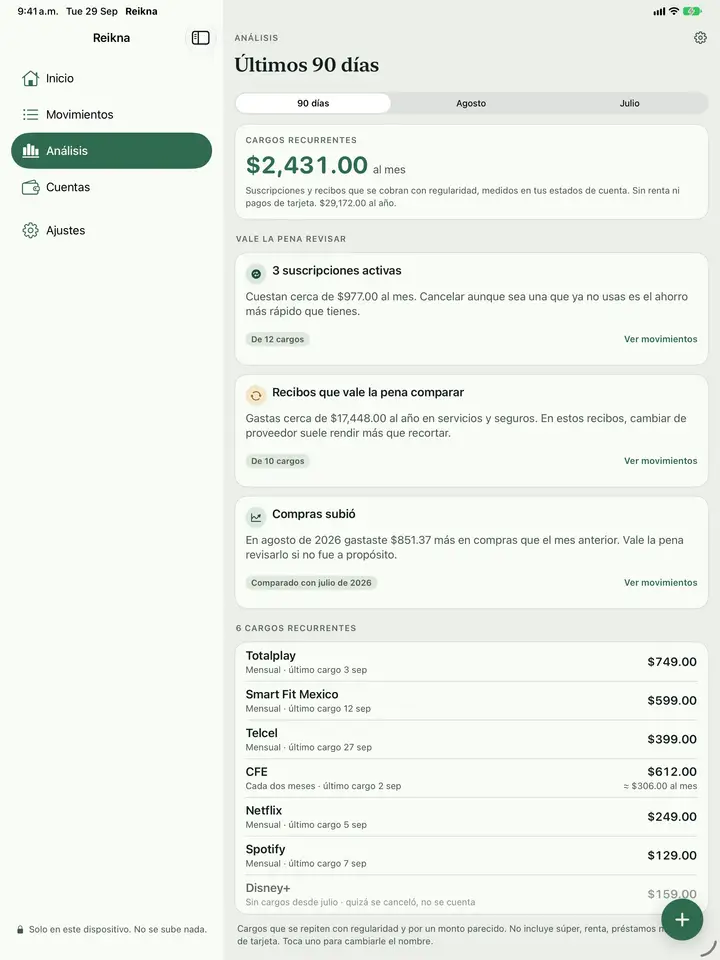This screenshot has width=720, height=960.
Task: Ver movimientos for 3 suscripciones activas
Action: pos(661,339)
